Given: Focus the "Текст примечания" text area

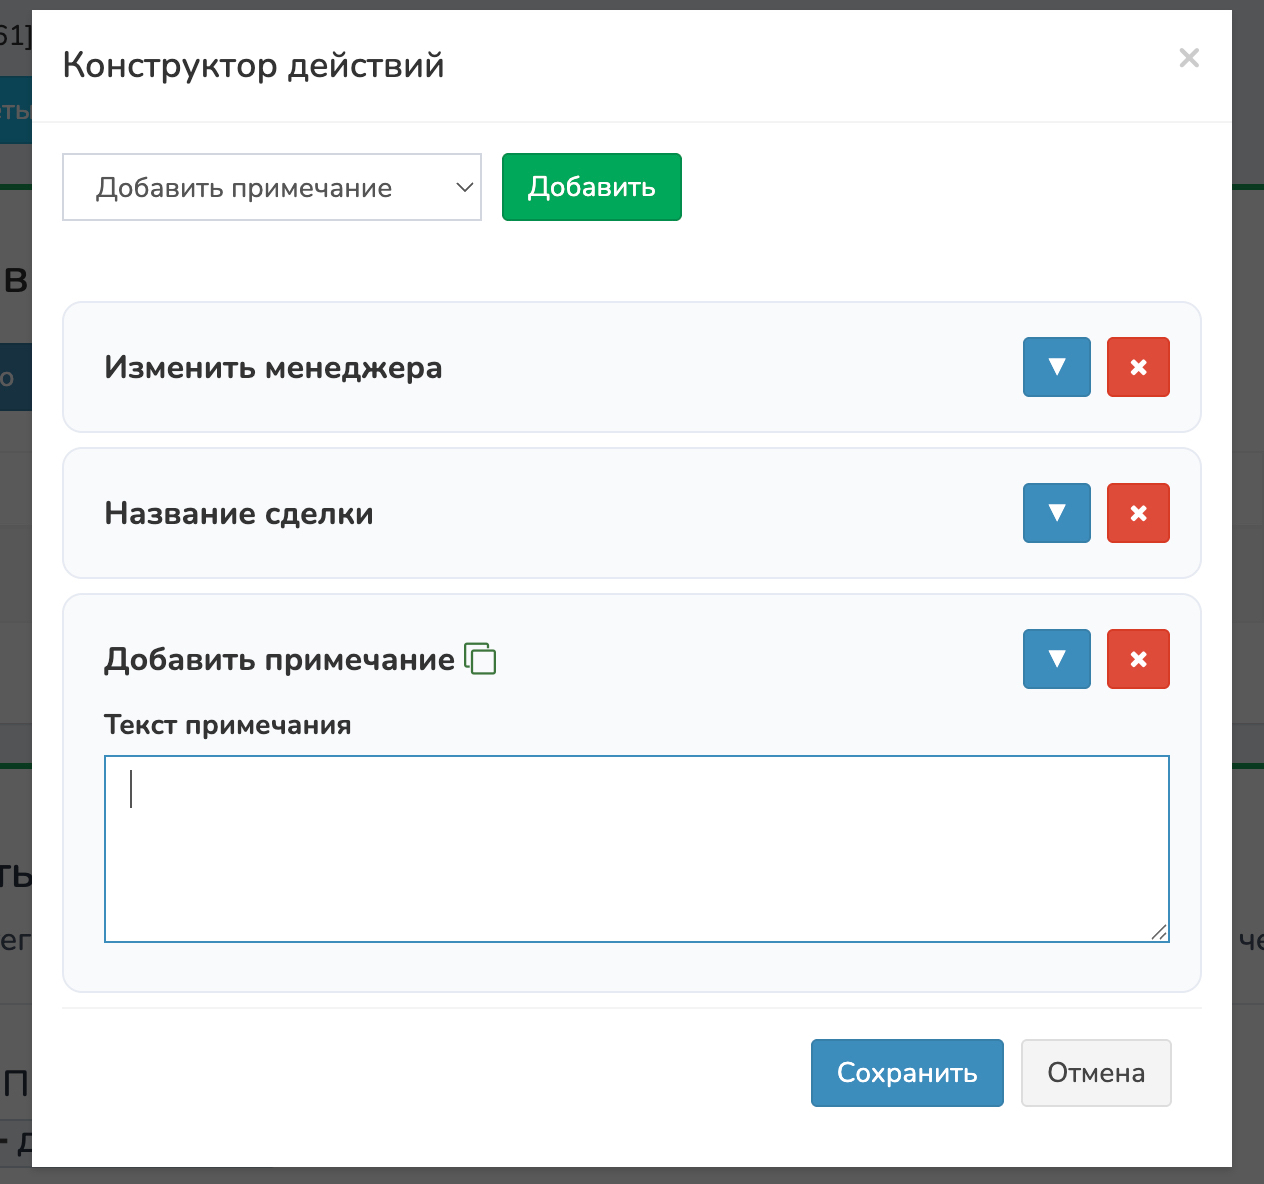Looking at the screenshot, I should click(636, 848).
